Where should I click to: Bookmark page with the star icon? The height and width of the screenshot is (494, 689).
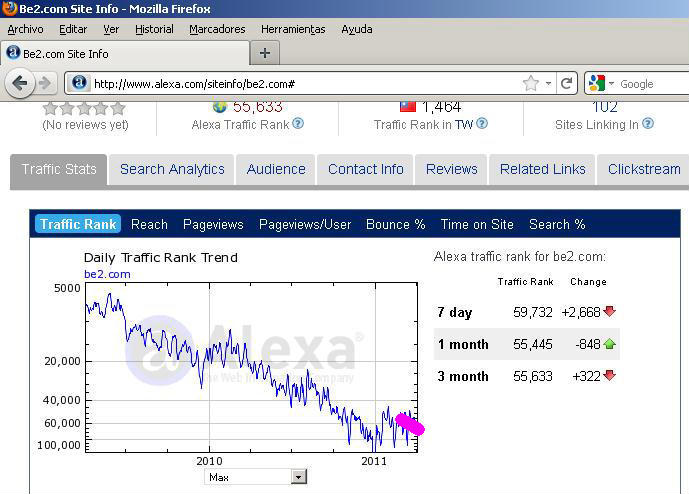click(531, 83)
